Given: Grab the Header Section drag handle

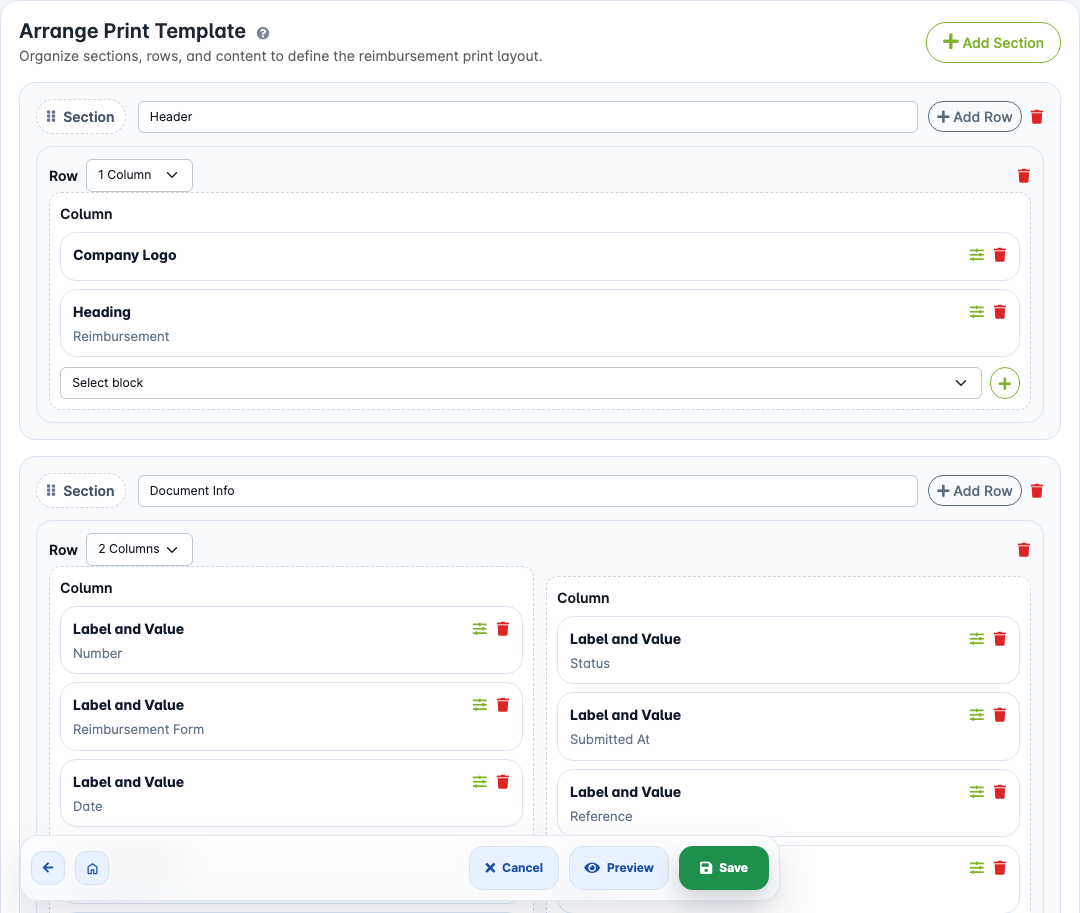Looking at the screenshot, I should [x=81, y=117].
